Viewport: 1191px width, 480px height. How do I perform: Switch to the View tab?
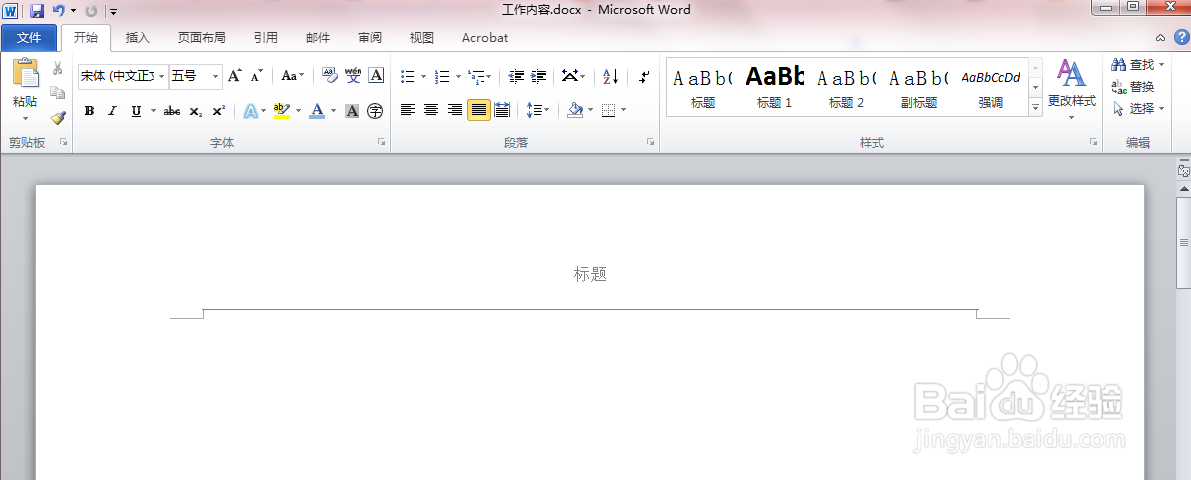click(x=422, y=37)
